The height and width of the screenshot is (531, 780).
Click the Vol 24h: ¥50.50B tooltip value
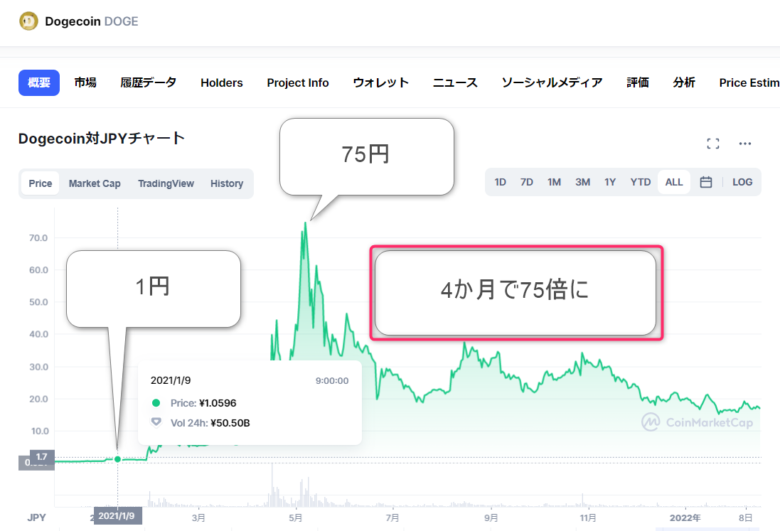[210, 423]
